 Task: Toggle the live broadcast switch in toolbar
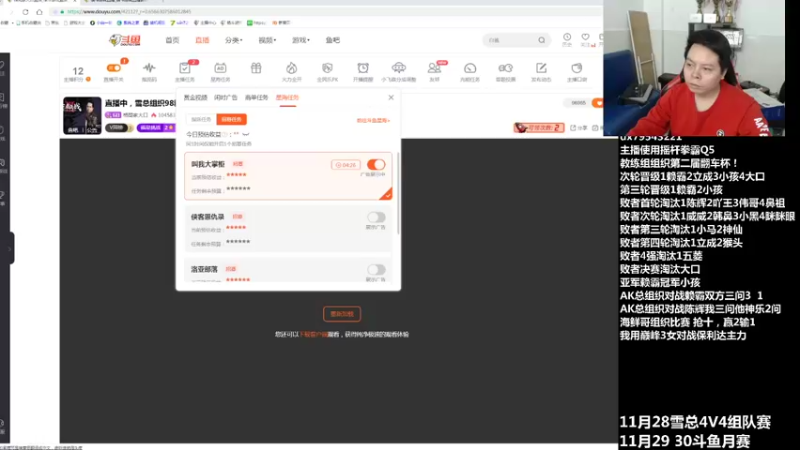(113, 68)
